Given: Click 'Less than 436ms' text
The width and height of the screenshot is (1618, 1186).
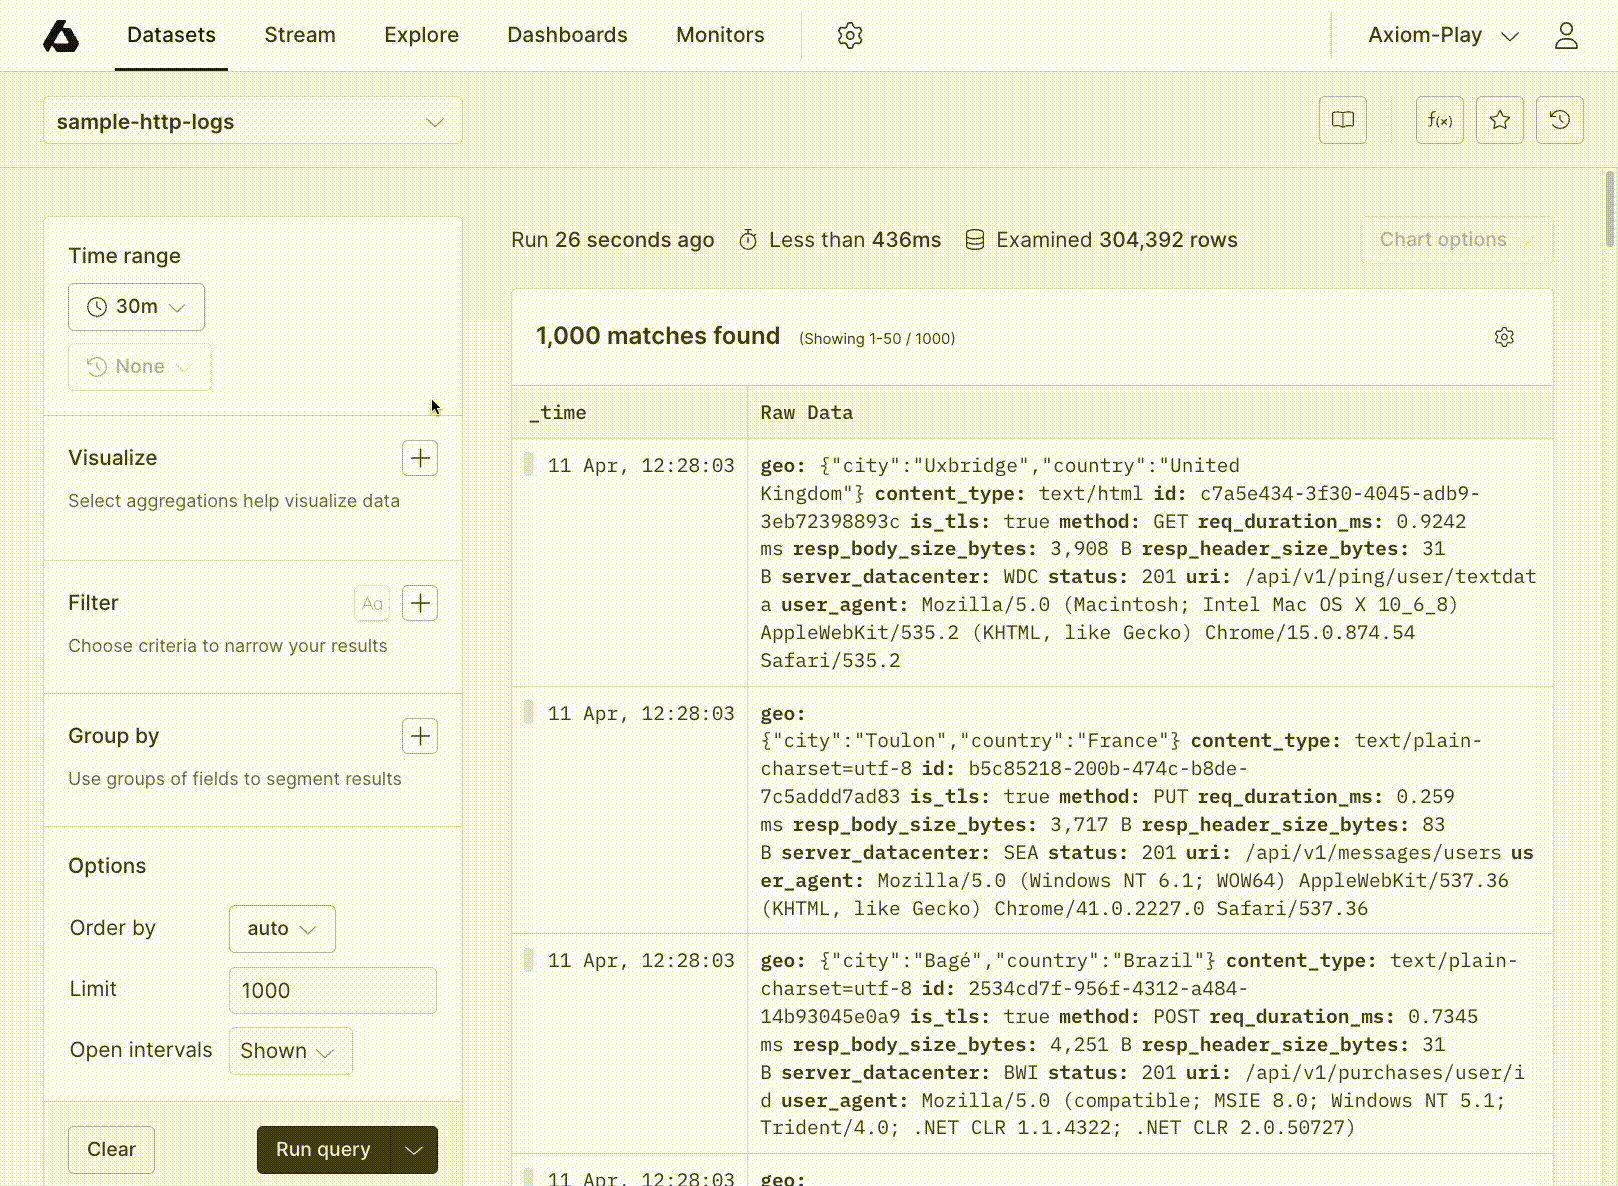Looking at the screenshot, I should coord(855,240).
